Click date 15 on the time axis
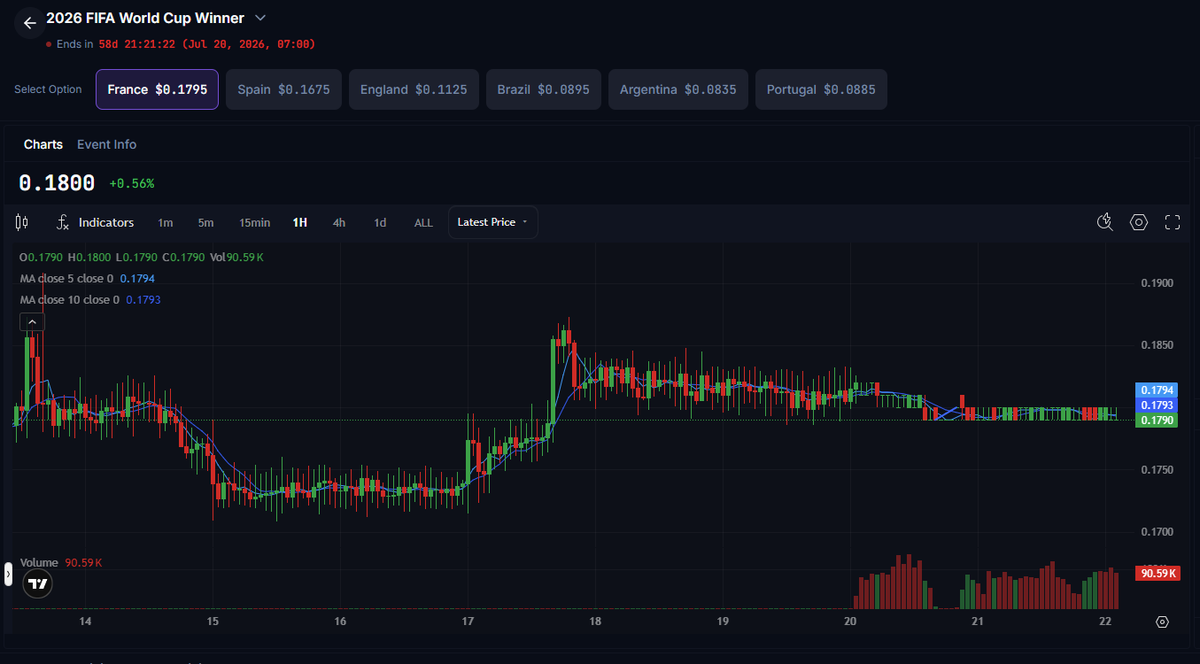Screen dimensions: 1200x664 212,621
